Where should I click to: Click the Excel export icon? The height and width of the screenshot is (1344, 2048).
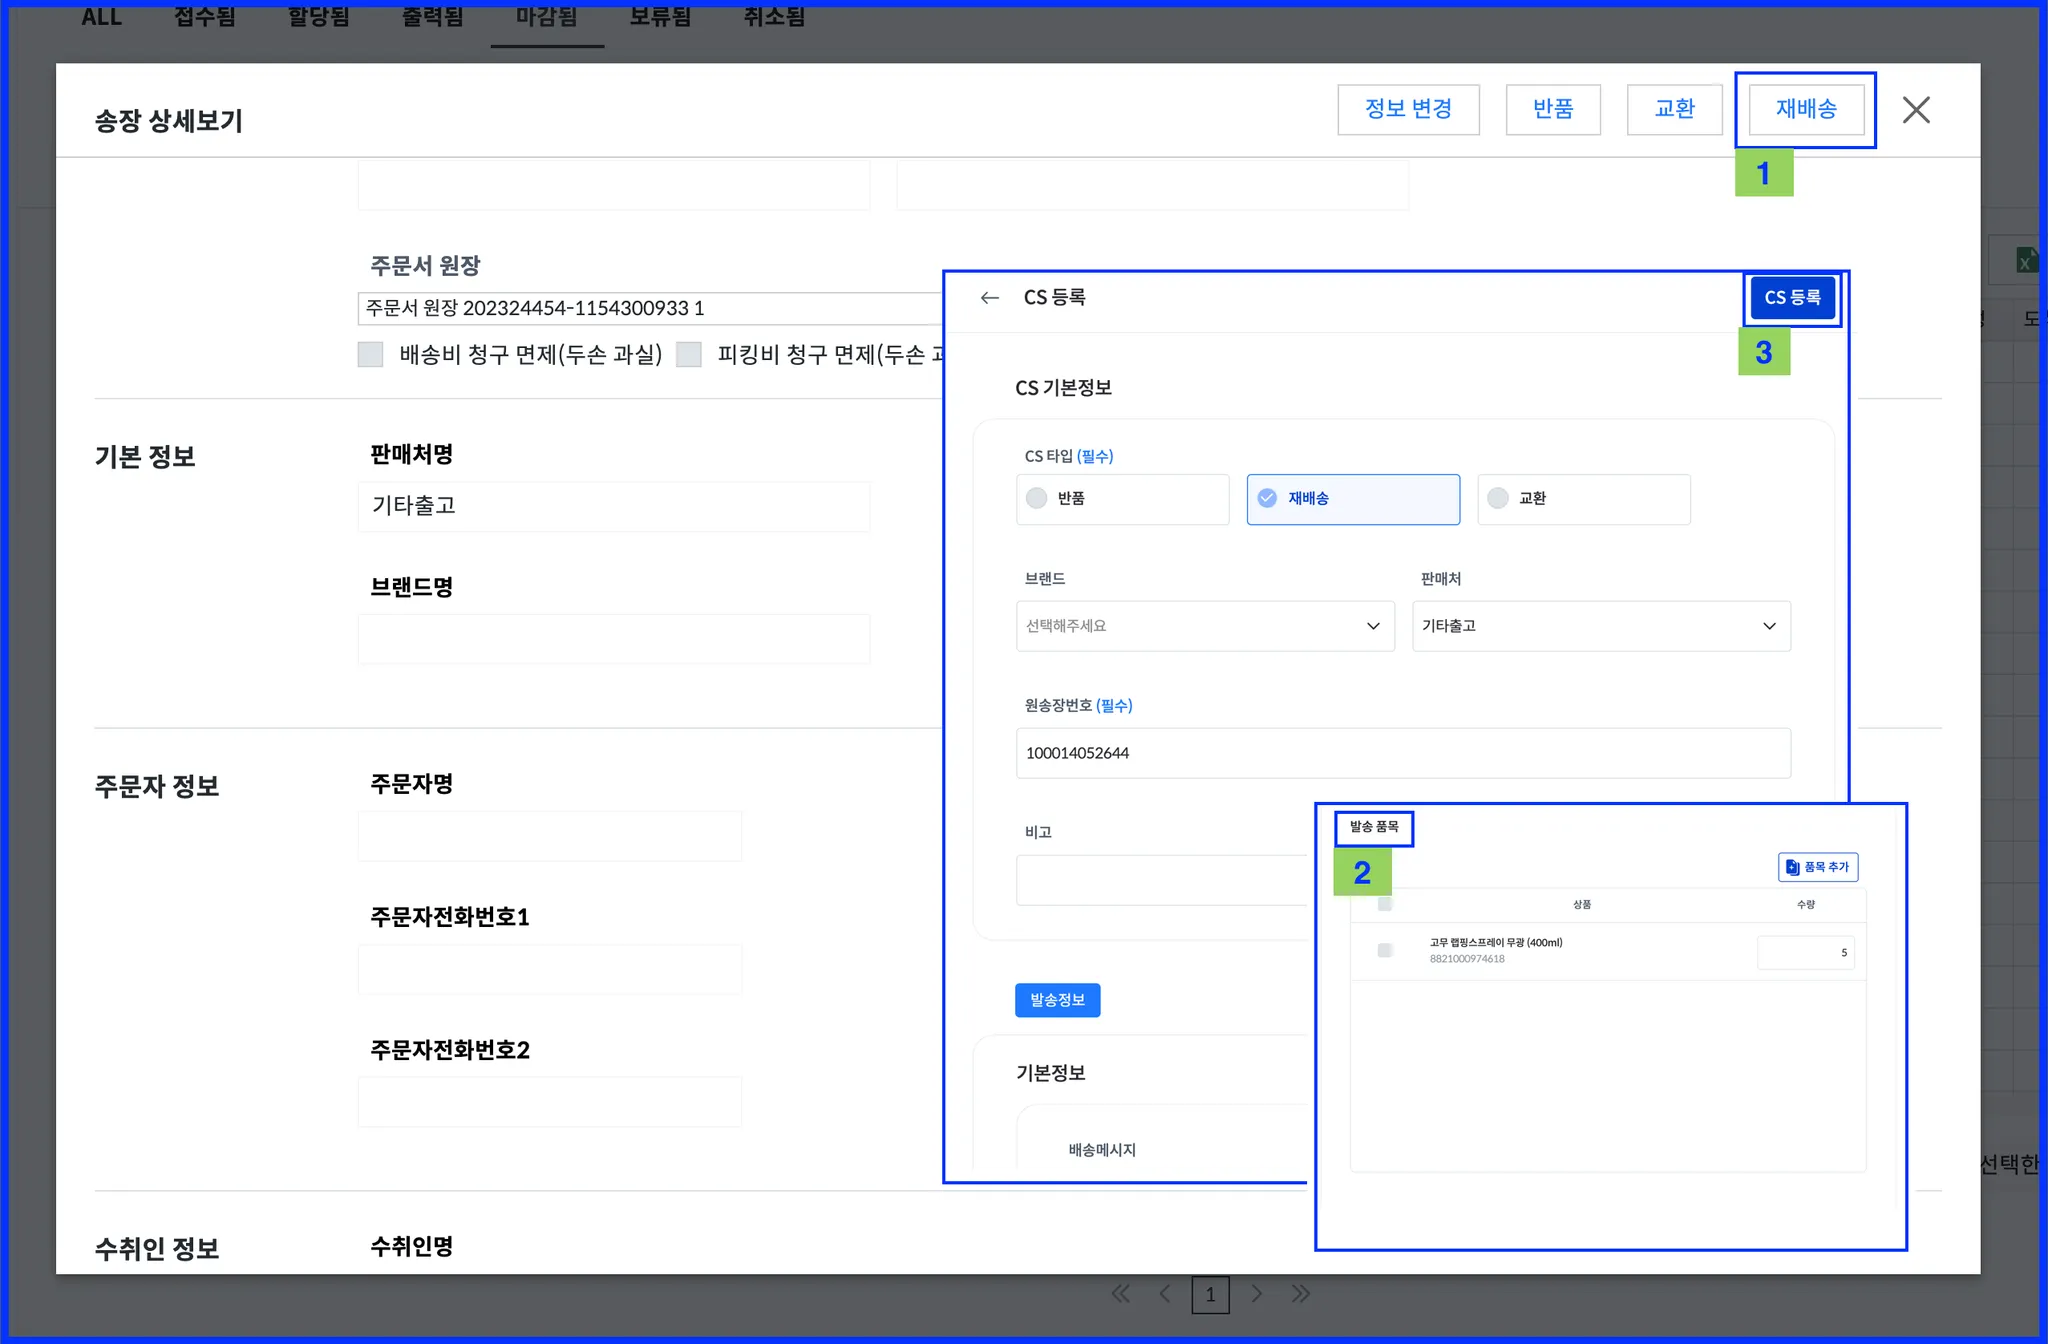[x=2026, y=262]
